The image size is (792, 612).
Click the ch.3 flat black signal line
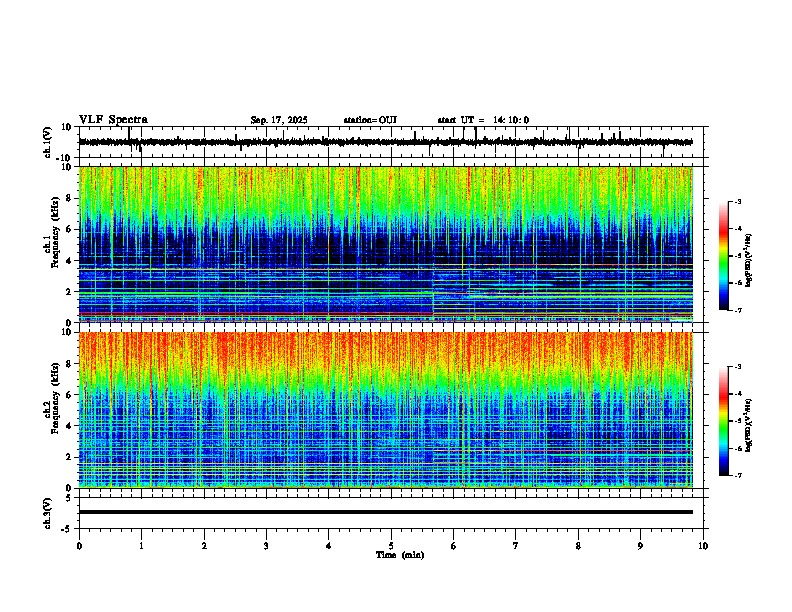tap(386, 512)
